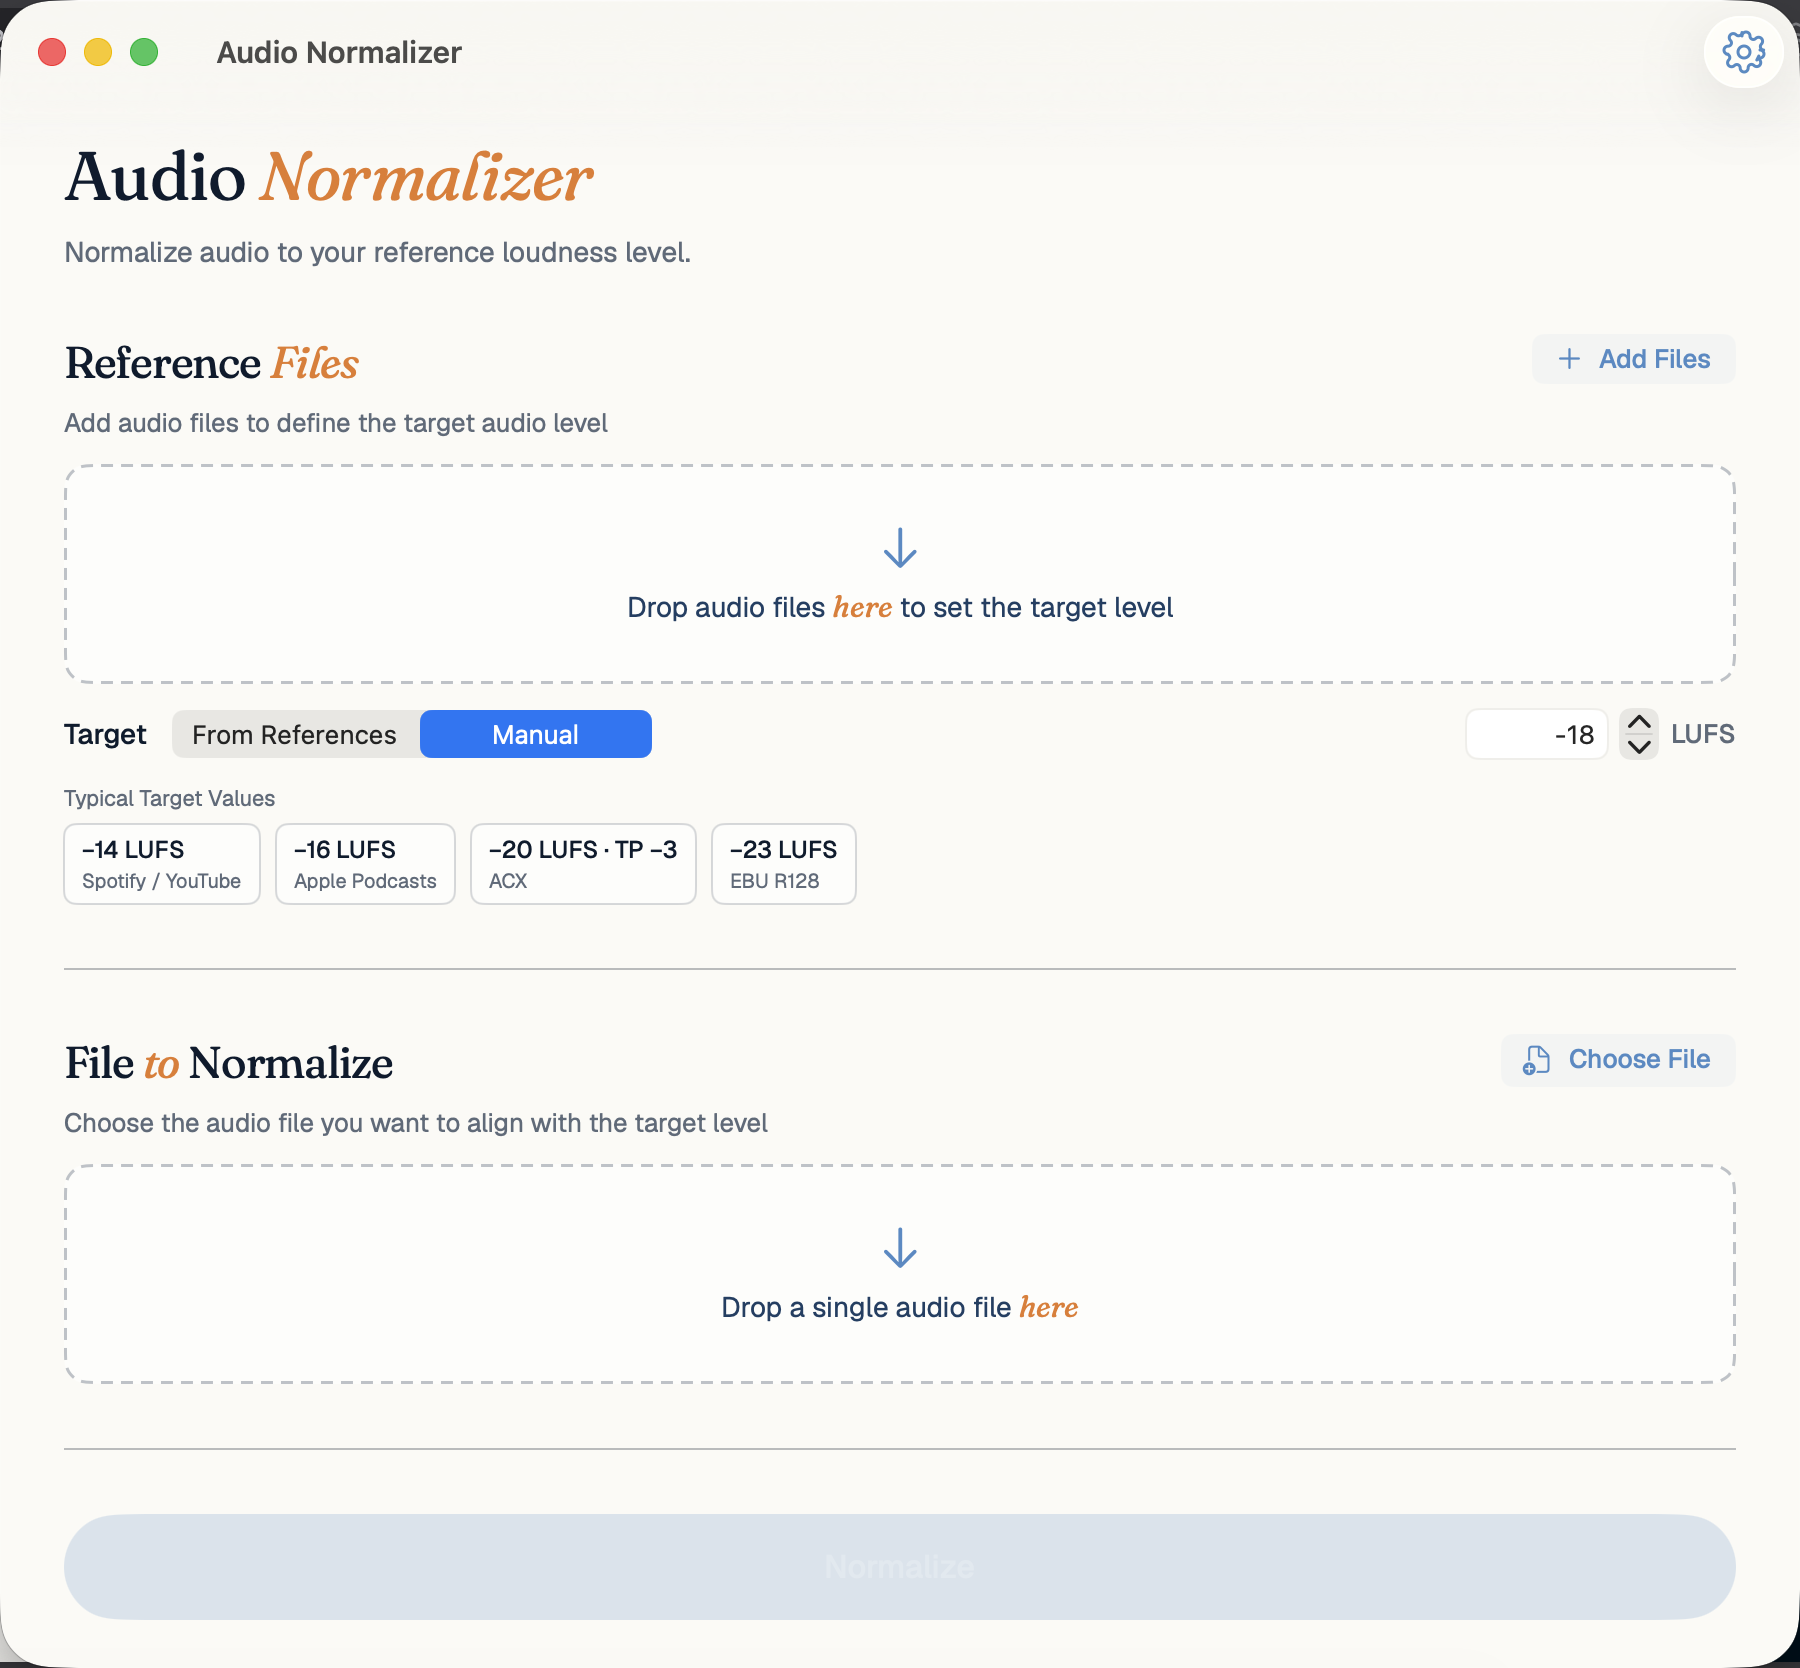Click the 'here' link in reference drop zone
This screenshot has width=1800, height=1668.
coord(862,607)
